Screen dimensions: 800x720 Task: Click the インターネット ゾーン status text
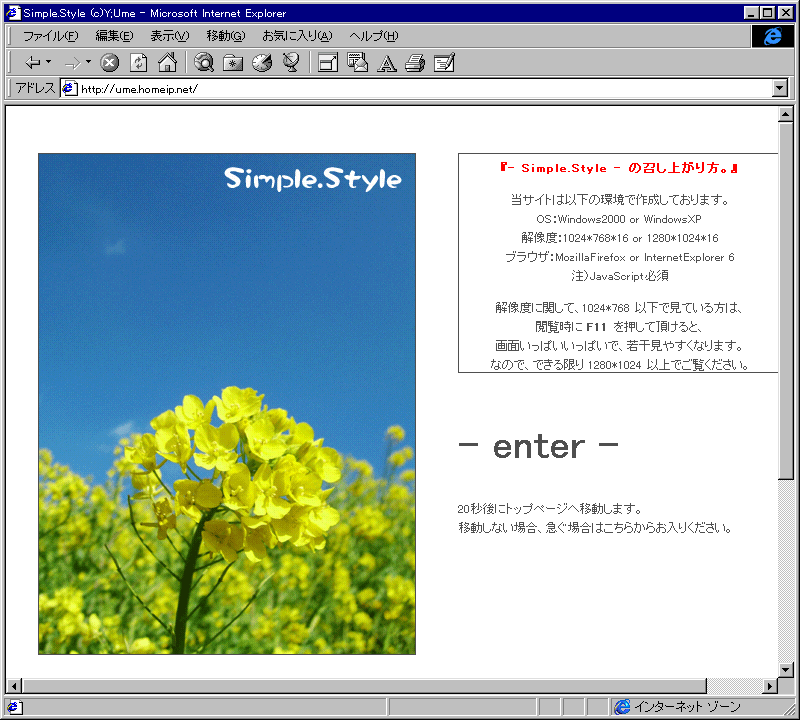687,707
